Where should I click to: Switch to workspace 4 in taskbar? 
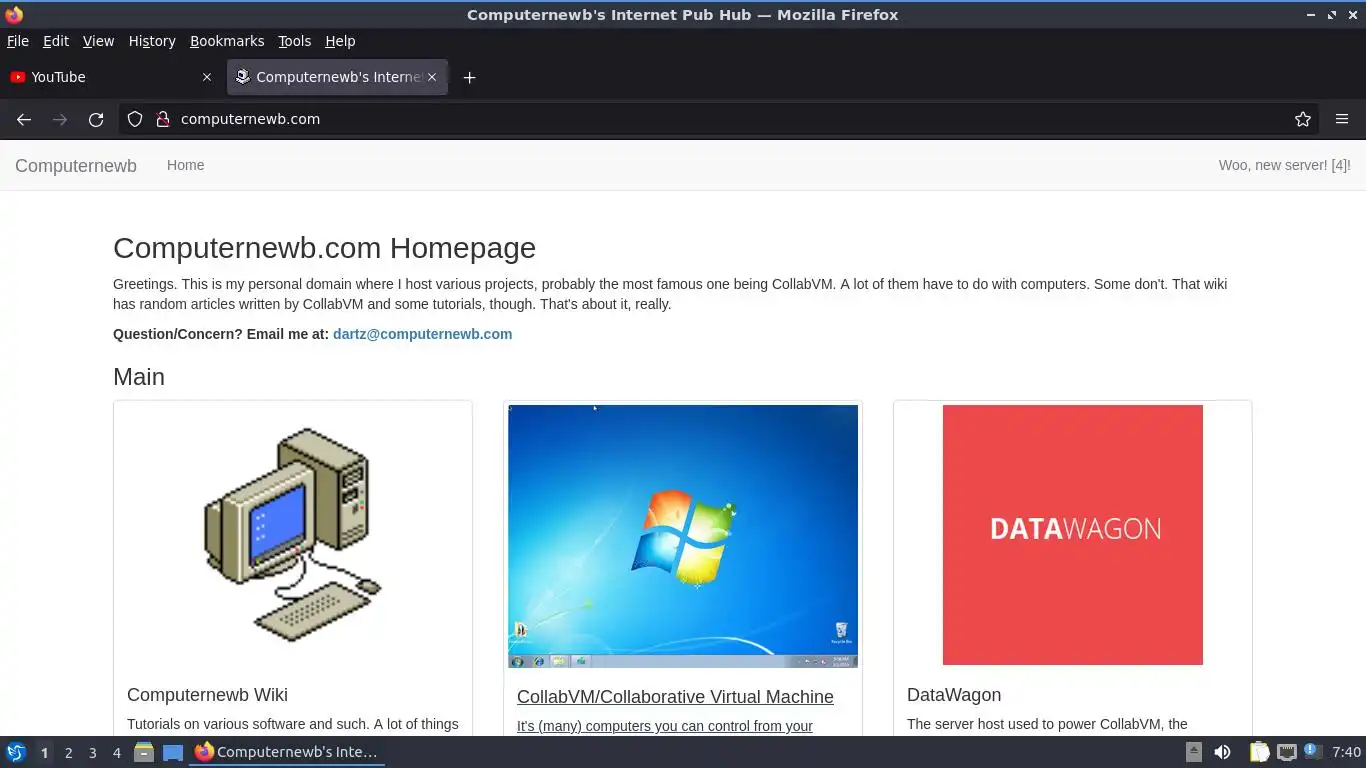coord(116,753)
